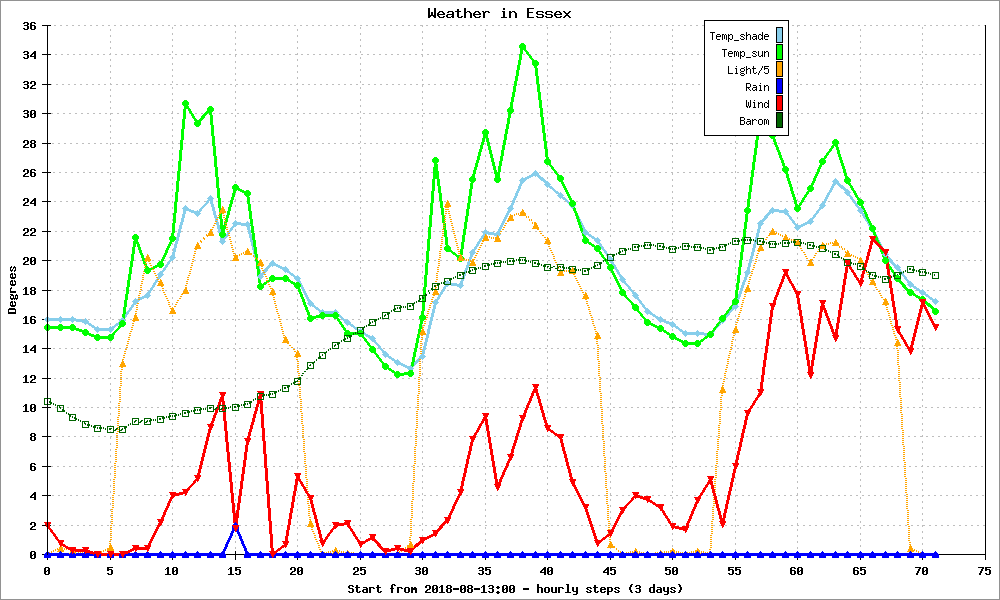
Task: Click the x-axis tick label 20
Action: [297, 571]
